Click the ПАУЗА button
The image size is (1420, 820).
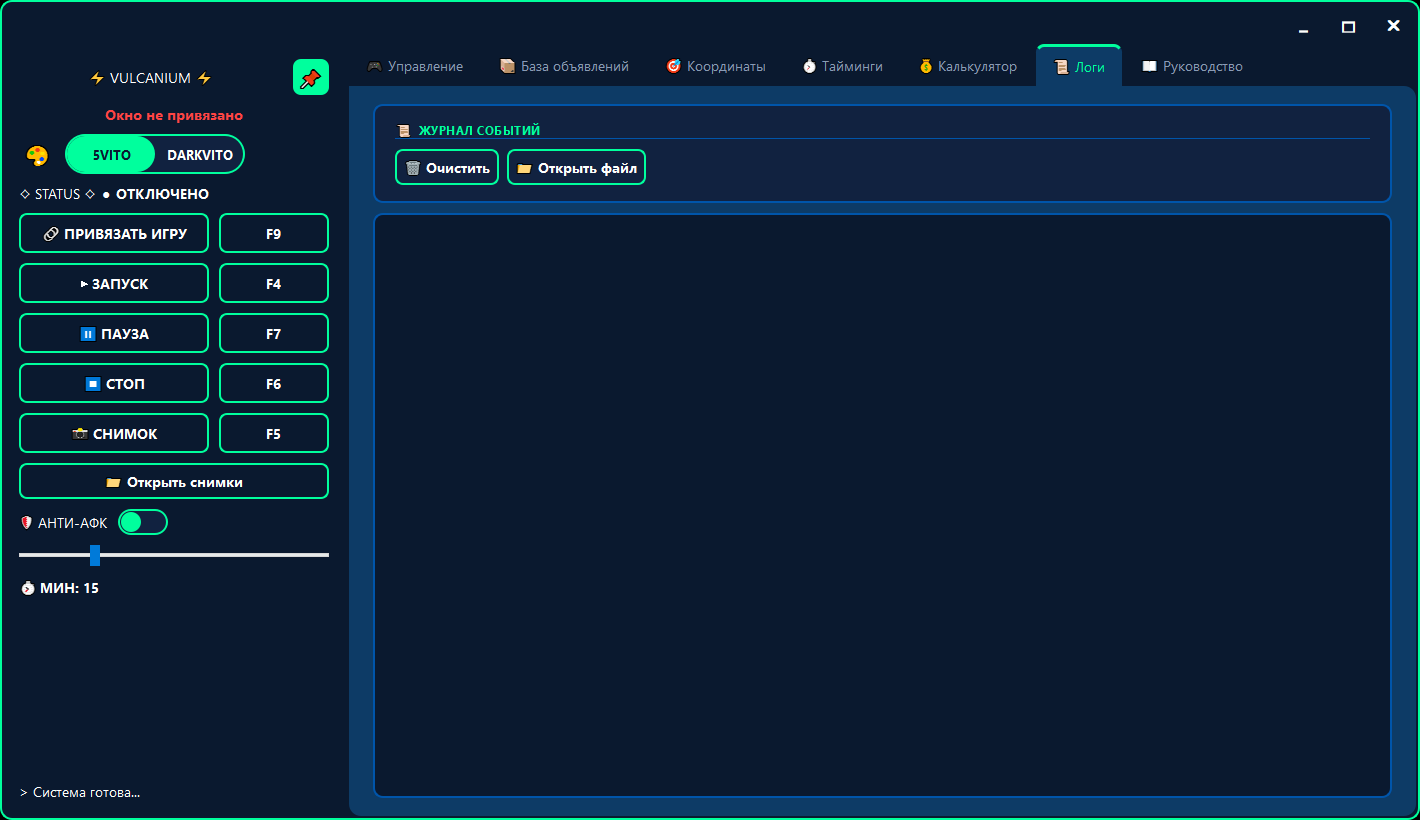[114, 333]
